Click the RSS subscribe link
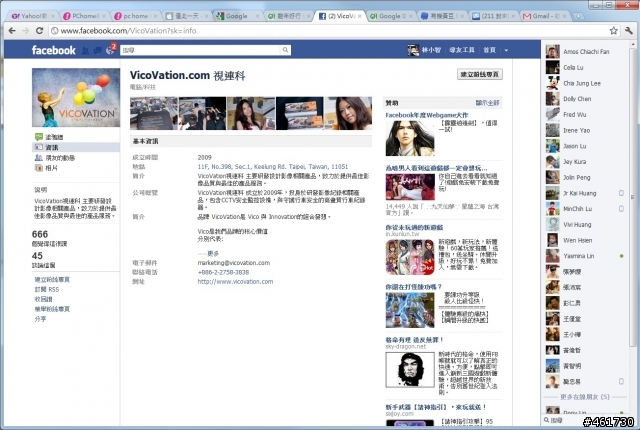The image size is (640, 430). tap(47, 289)
